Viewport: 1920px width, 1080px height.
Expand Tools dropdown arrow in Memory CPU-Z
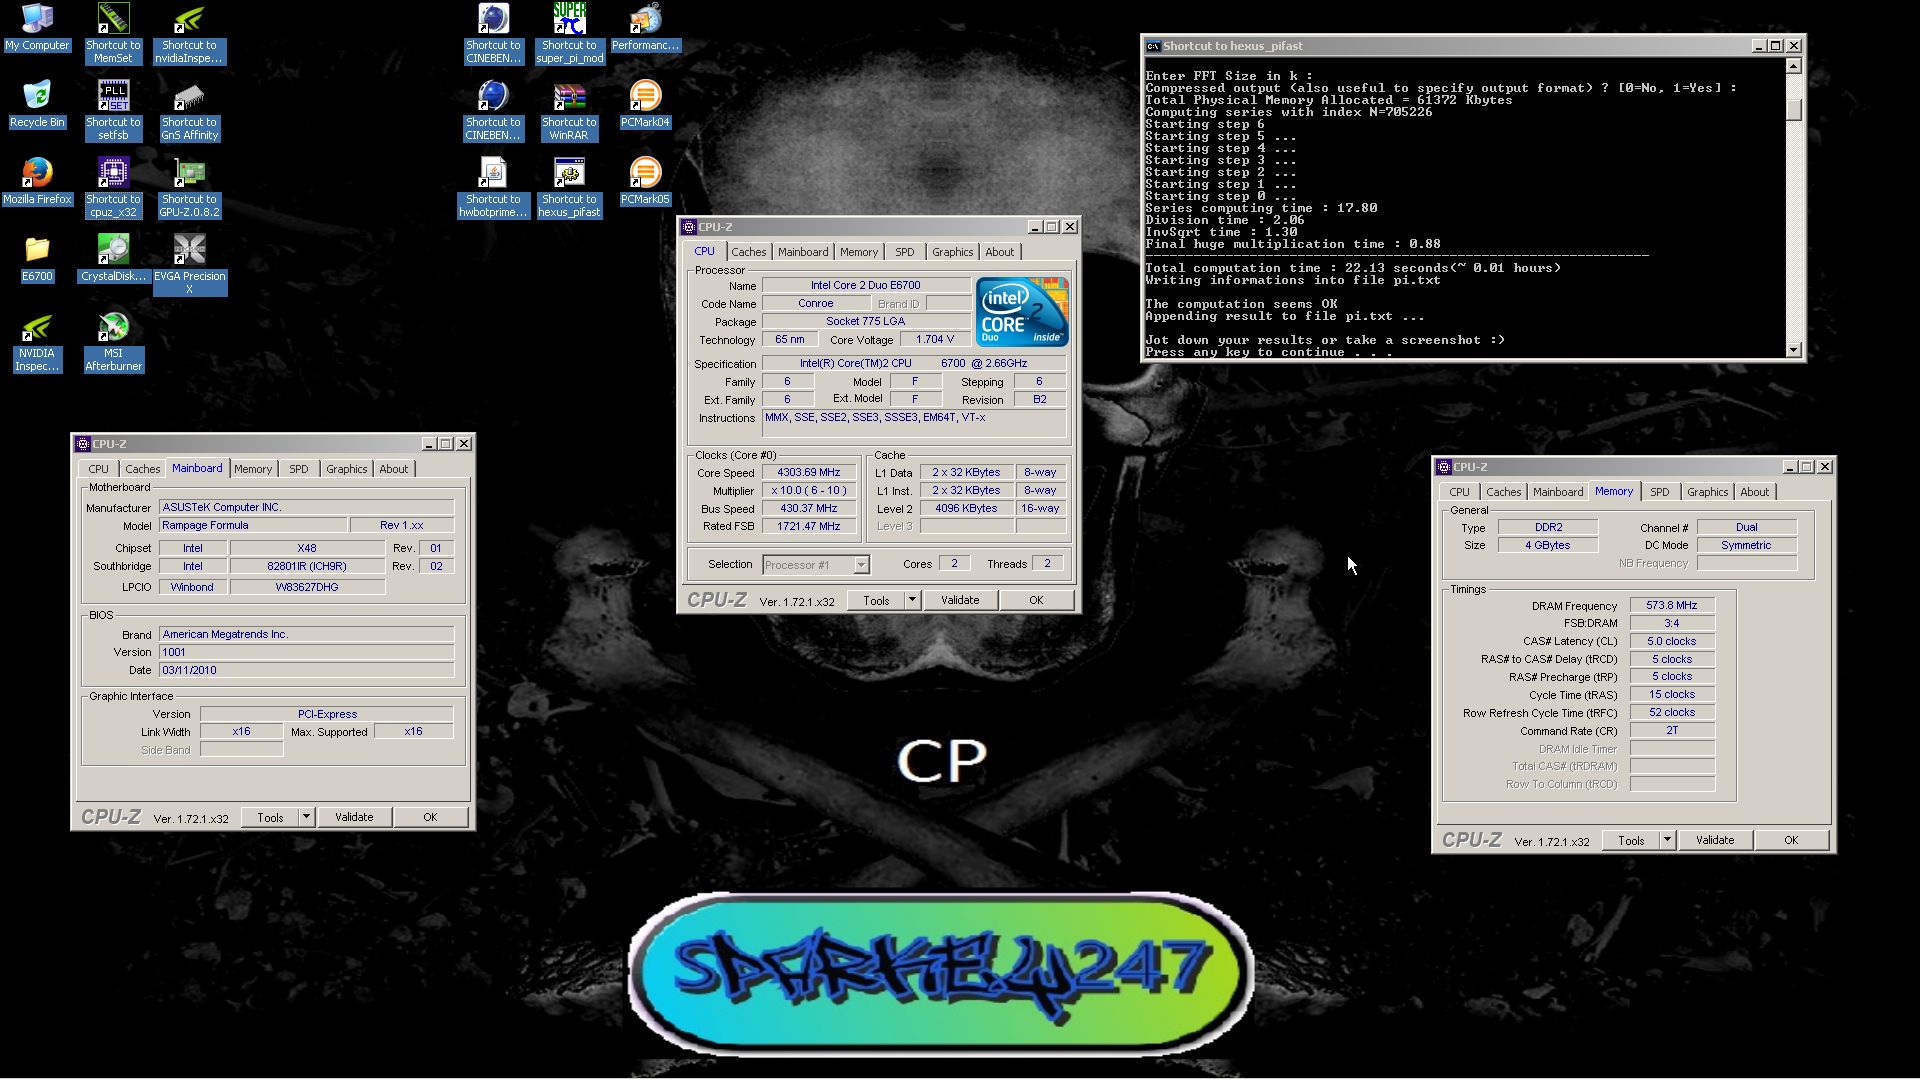(1667, 840)
